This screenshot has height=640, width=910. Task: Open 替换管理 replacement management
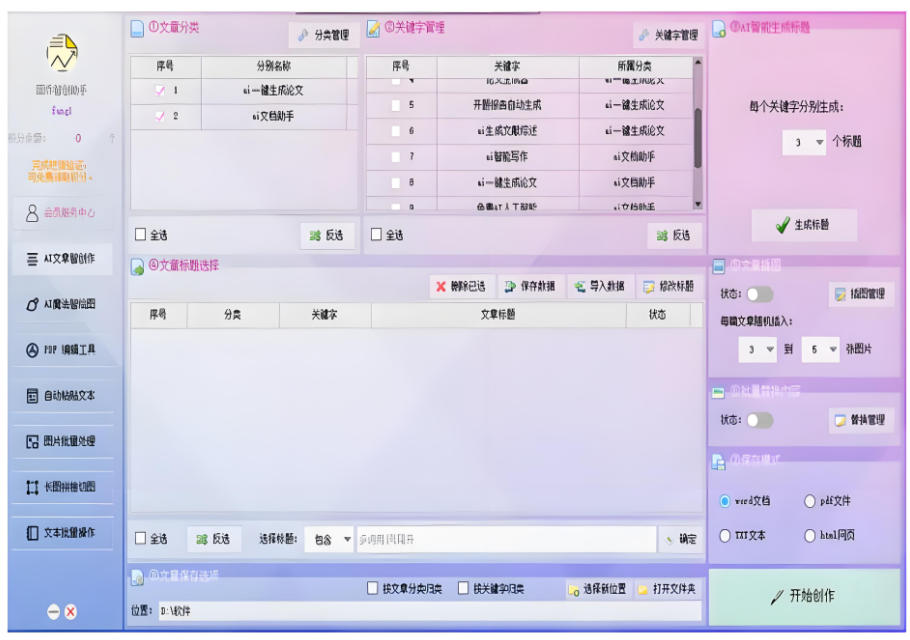[861, 421]
